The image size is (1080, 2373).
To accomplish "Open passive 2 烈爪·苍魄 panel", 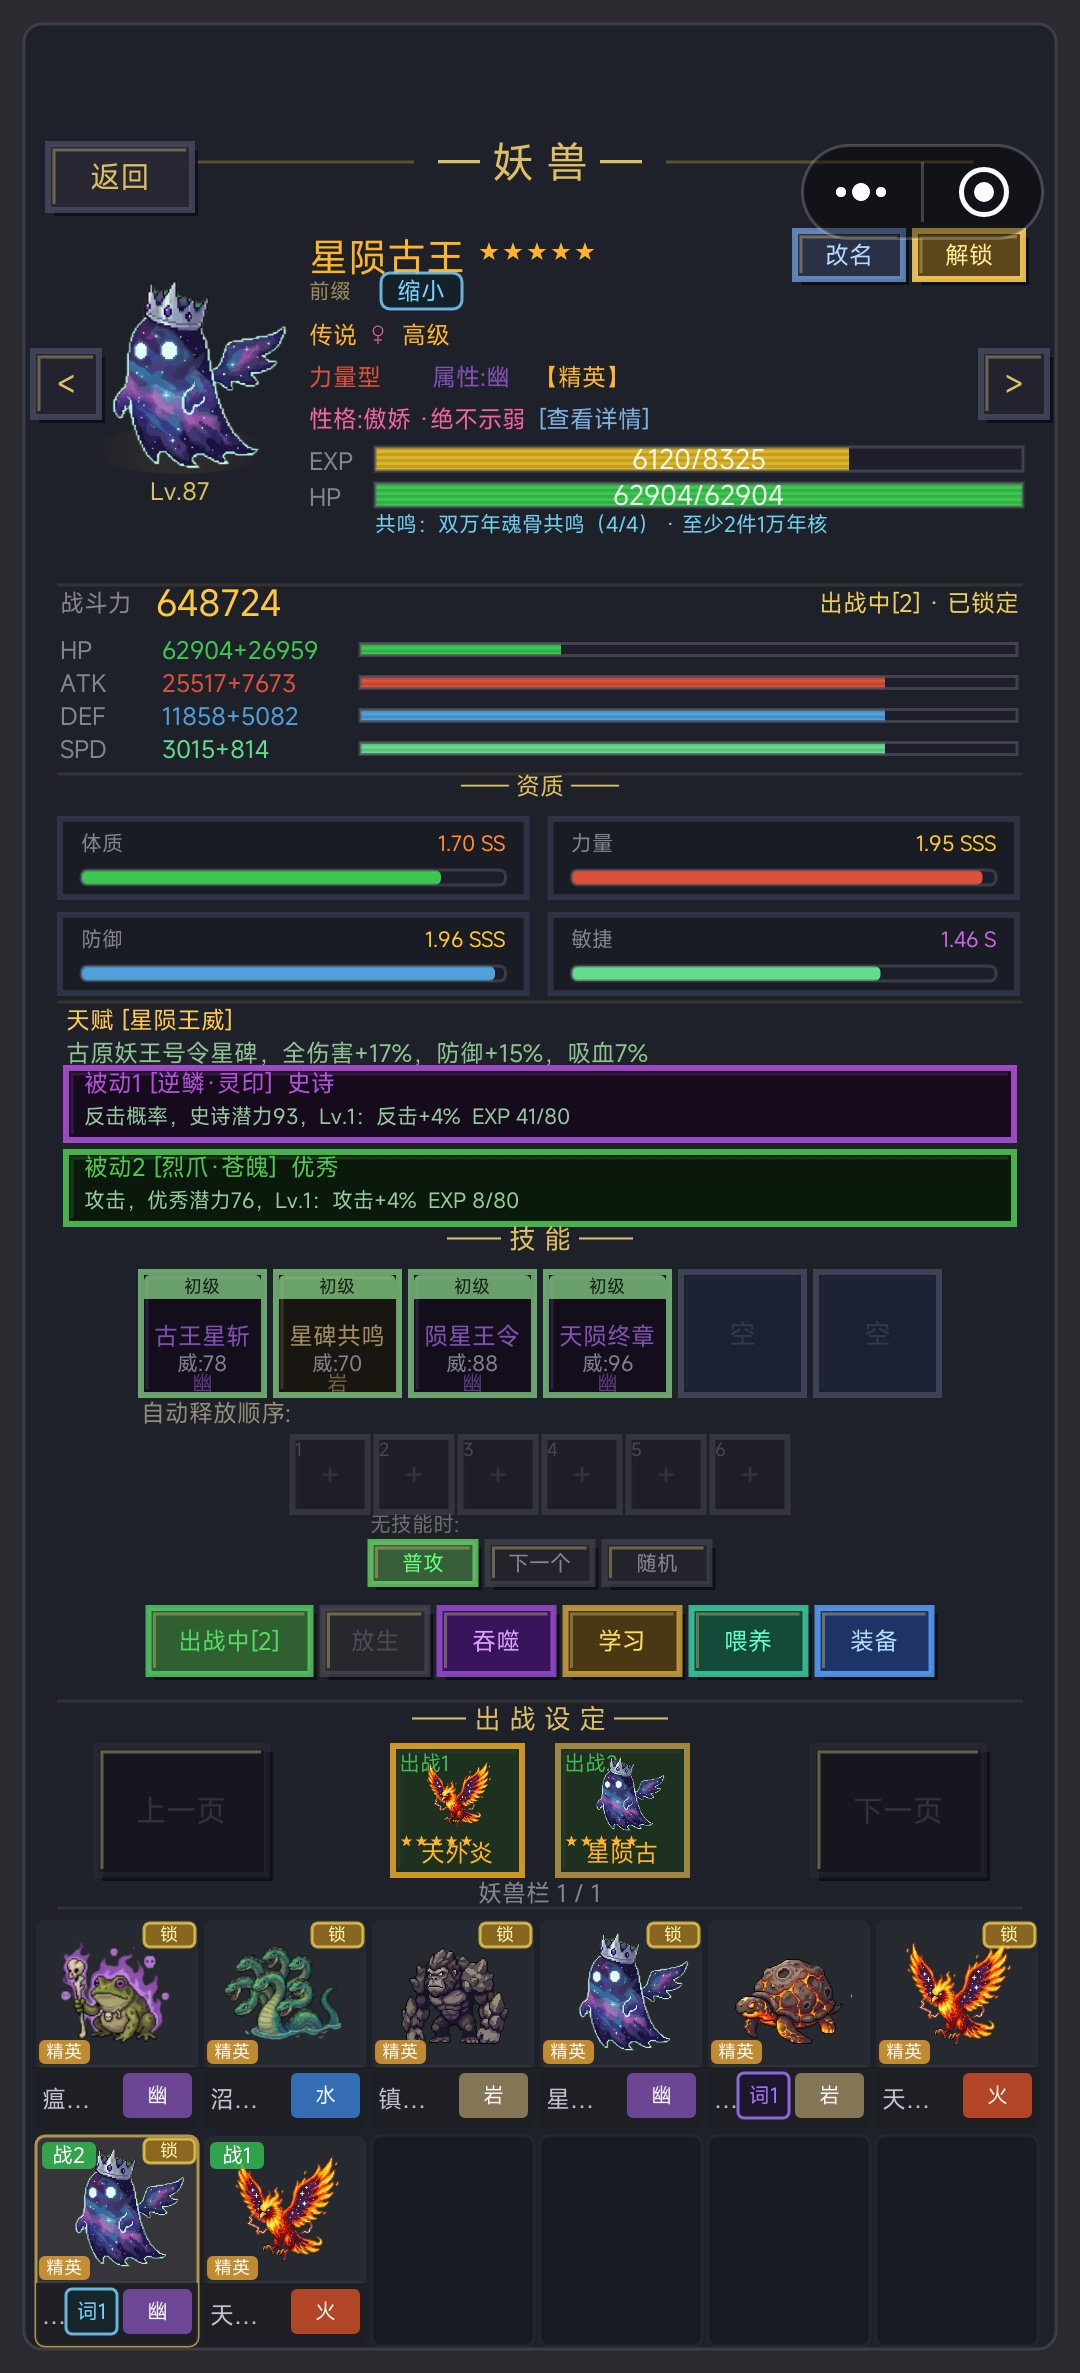I will click(x=540, y=1188).
